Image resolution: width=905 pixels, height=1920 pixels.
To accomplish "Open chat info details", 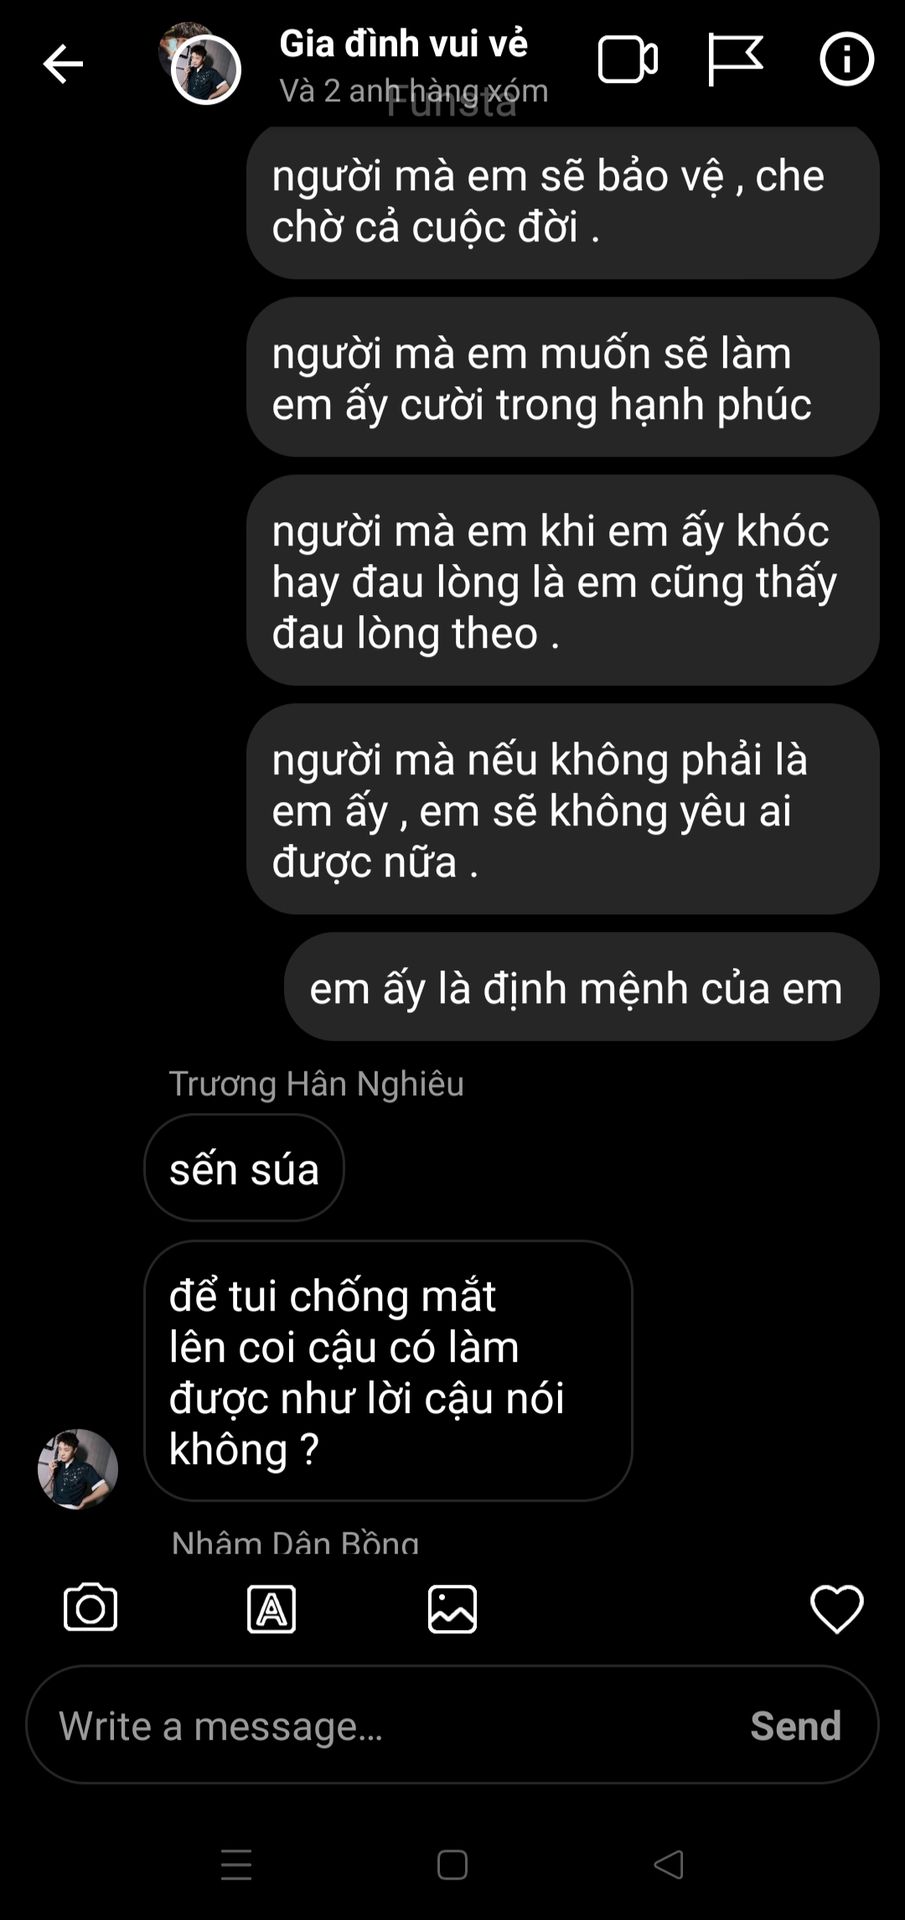I will pyautogui.click(x=846, y=59).
